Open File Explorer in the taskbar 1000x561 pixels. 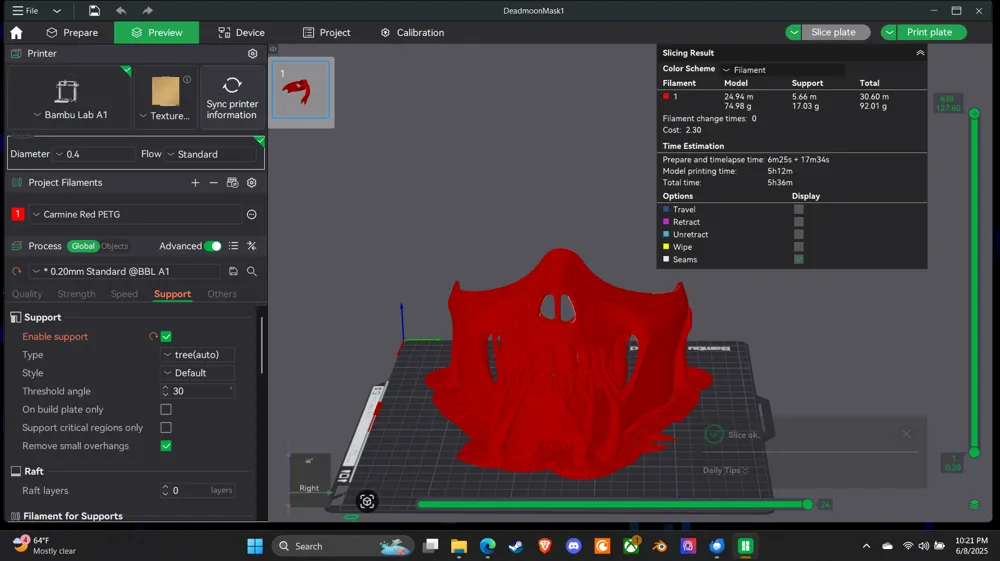459,546
